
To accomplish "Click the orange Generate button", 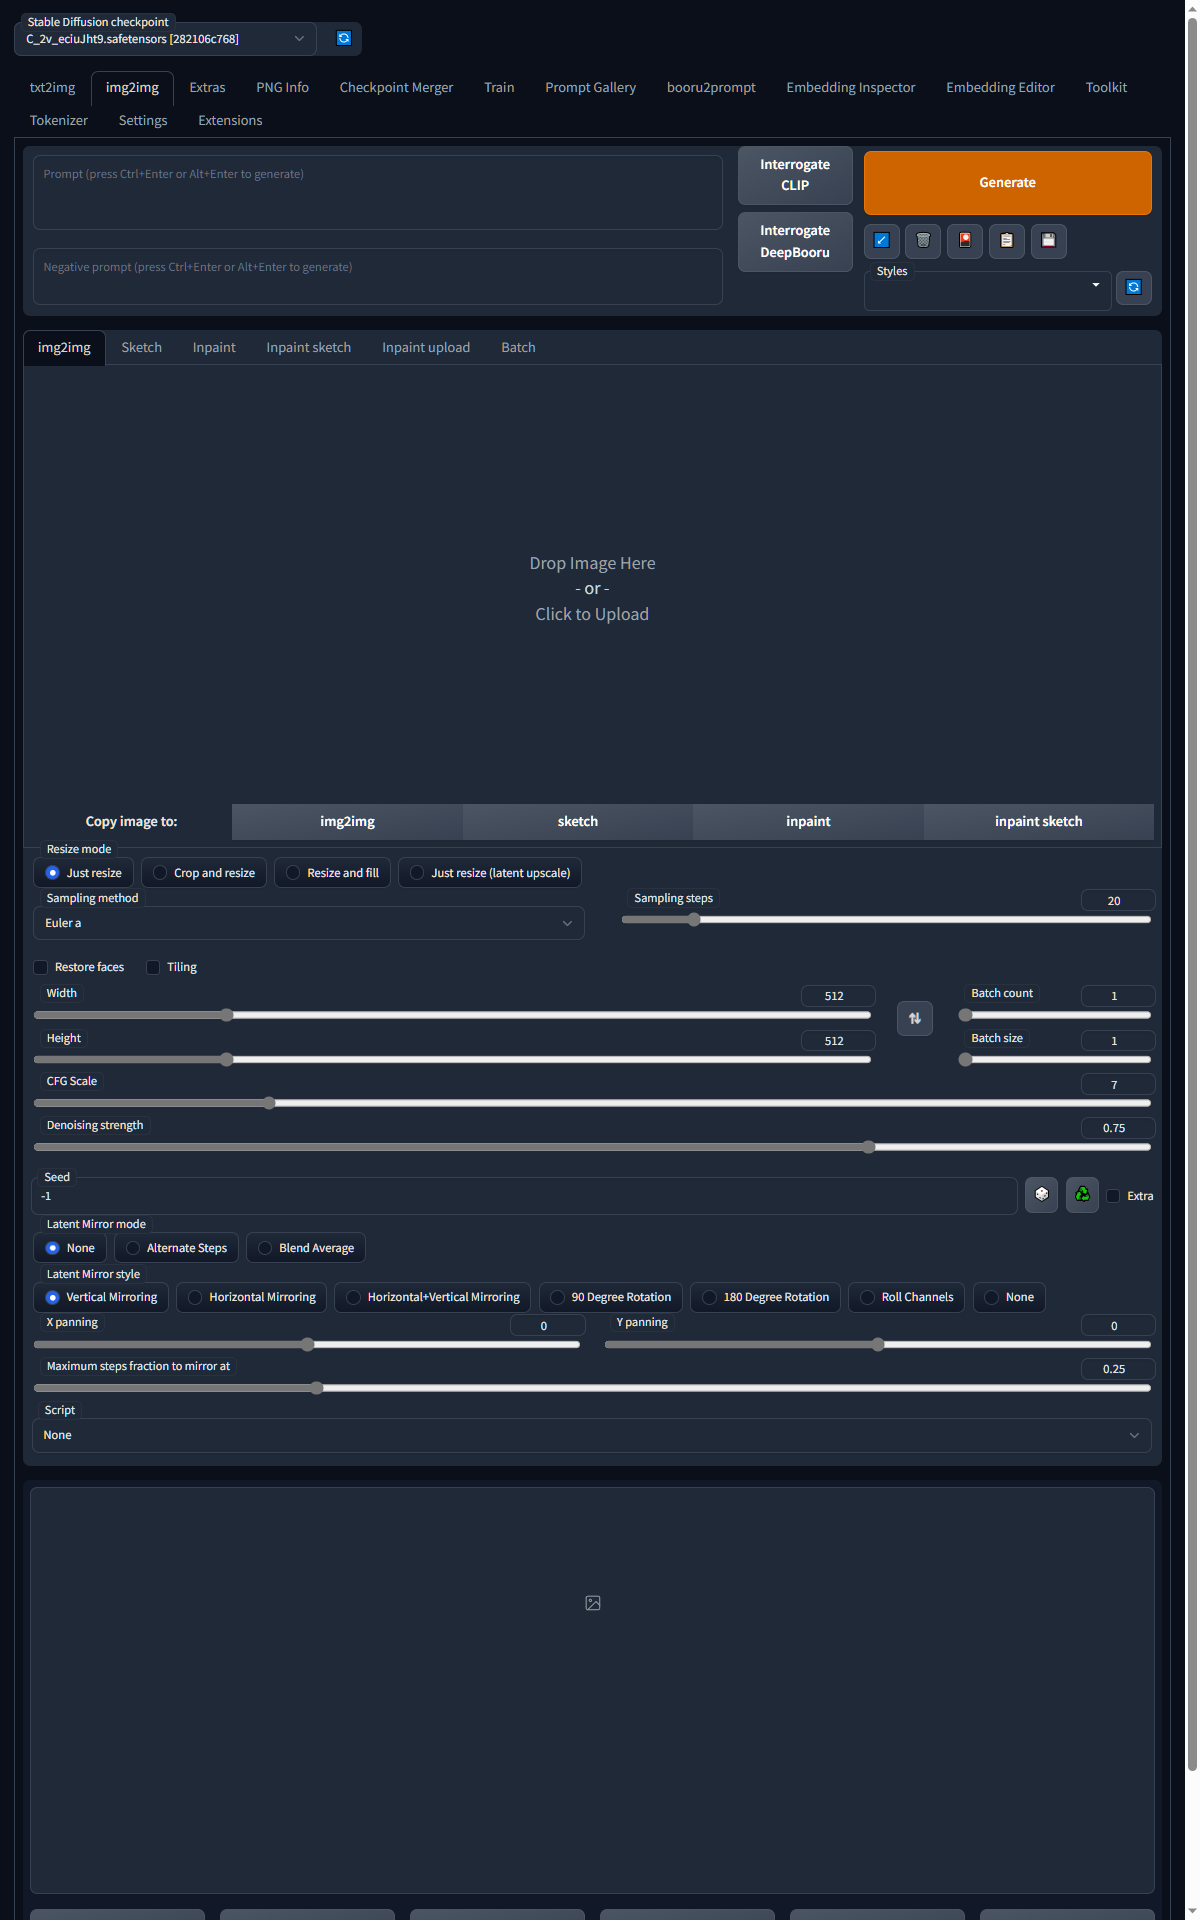I will click(1007, 182).
